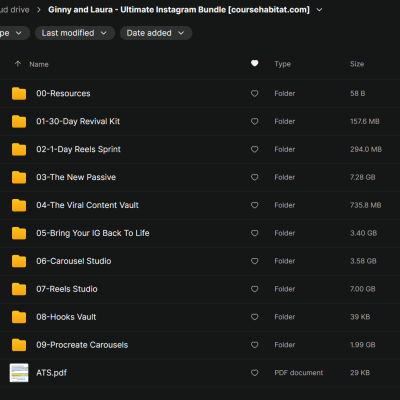
Task: Select the 05-Bring Your IG Back To Life name
Action: pyautogui.click(x=93, y=233)
